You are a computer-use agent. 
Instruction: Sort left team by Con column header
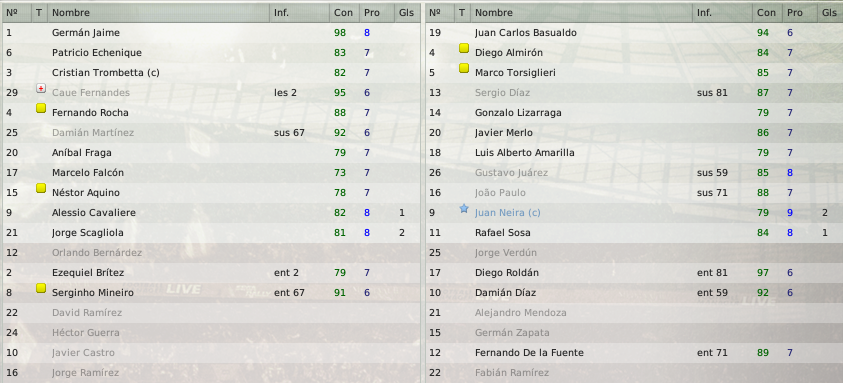click(344, 12)
